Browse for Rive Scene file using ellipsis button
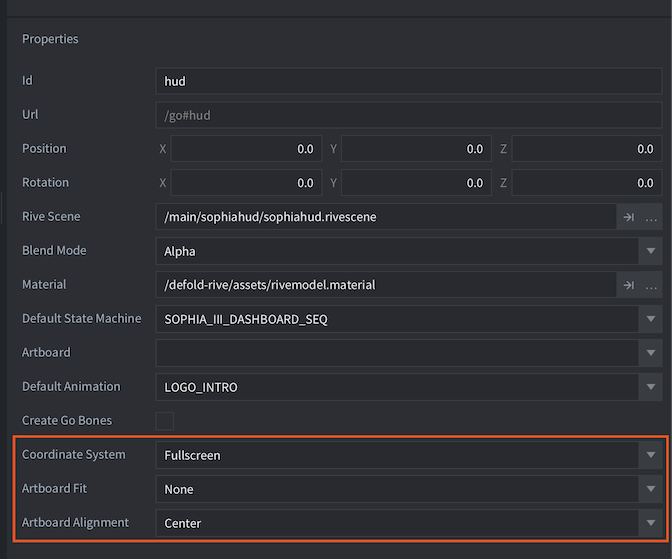Image resolution: width=672 pixels, height=559 pixels. tap(651, 217)
